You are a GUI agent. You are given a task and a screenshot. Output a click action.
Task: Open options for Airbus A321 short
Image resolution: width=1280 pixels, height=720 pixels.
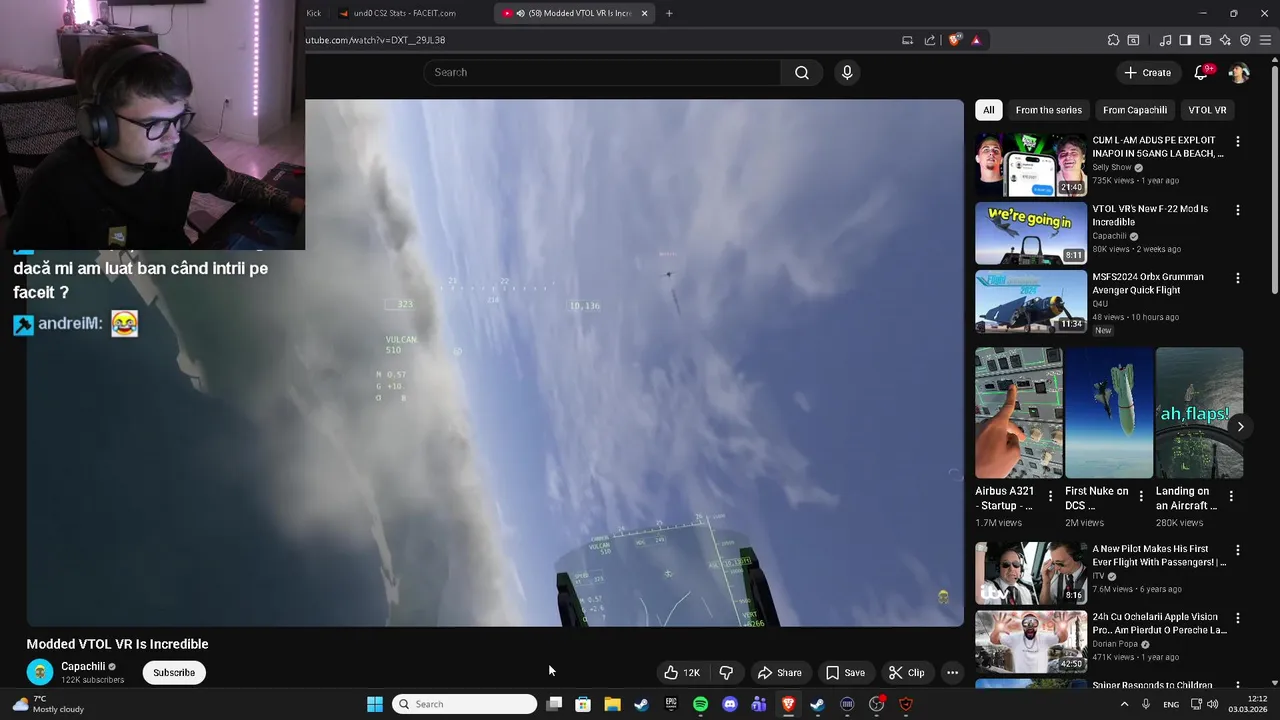point(1050,496)
